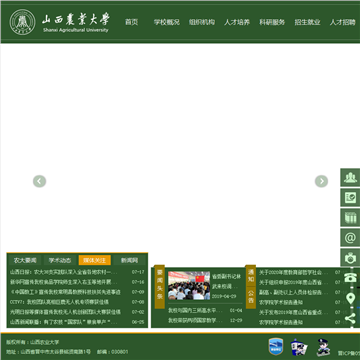Switch to the 新闻网 tab

tap(129, 260)
